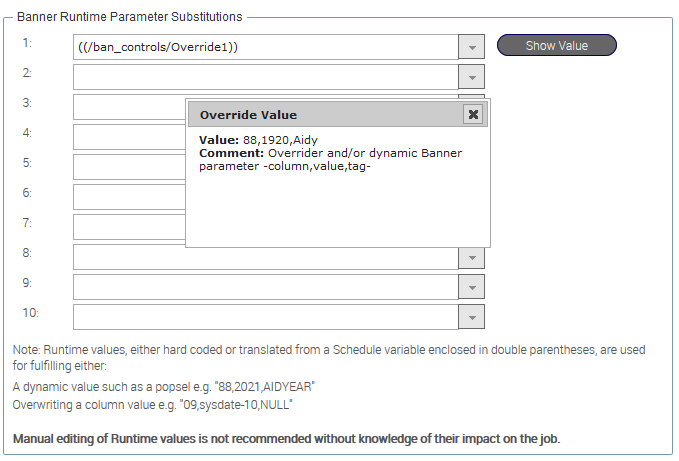
Task: Close the Override Value popup
Action: pos(473,114)
